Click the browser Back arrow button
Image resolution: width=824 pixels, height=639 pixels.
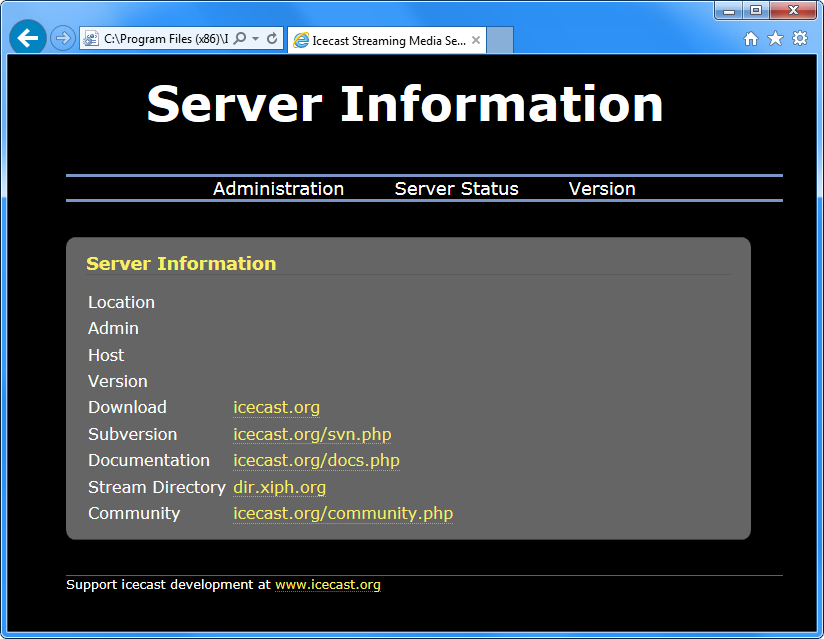pos(28,38)
